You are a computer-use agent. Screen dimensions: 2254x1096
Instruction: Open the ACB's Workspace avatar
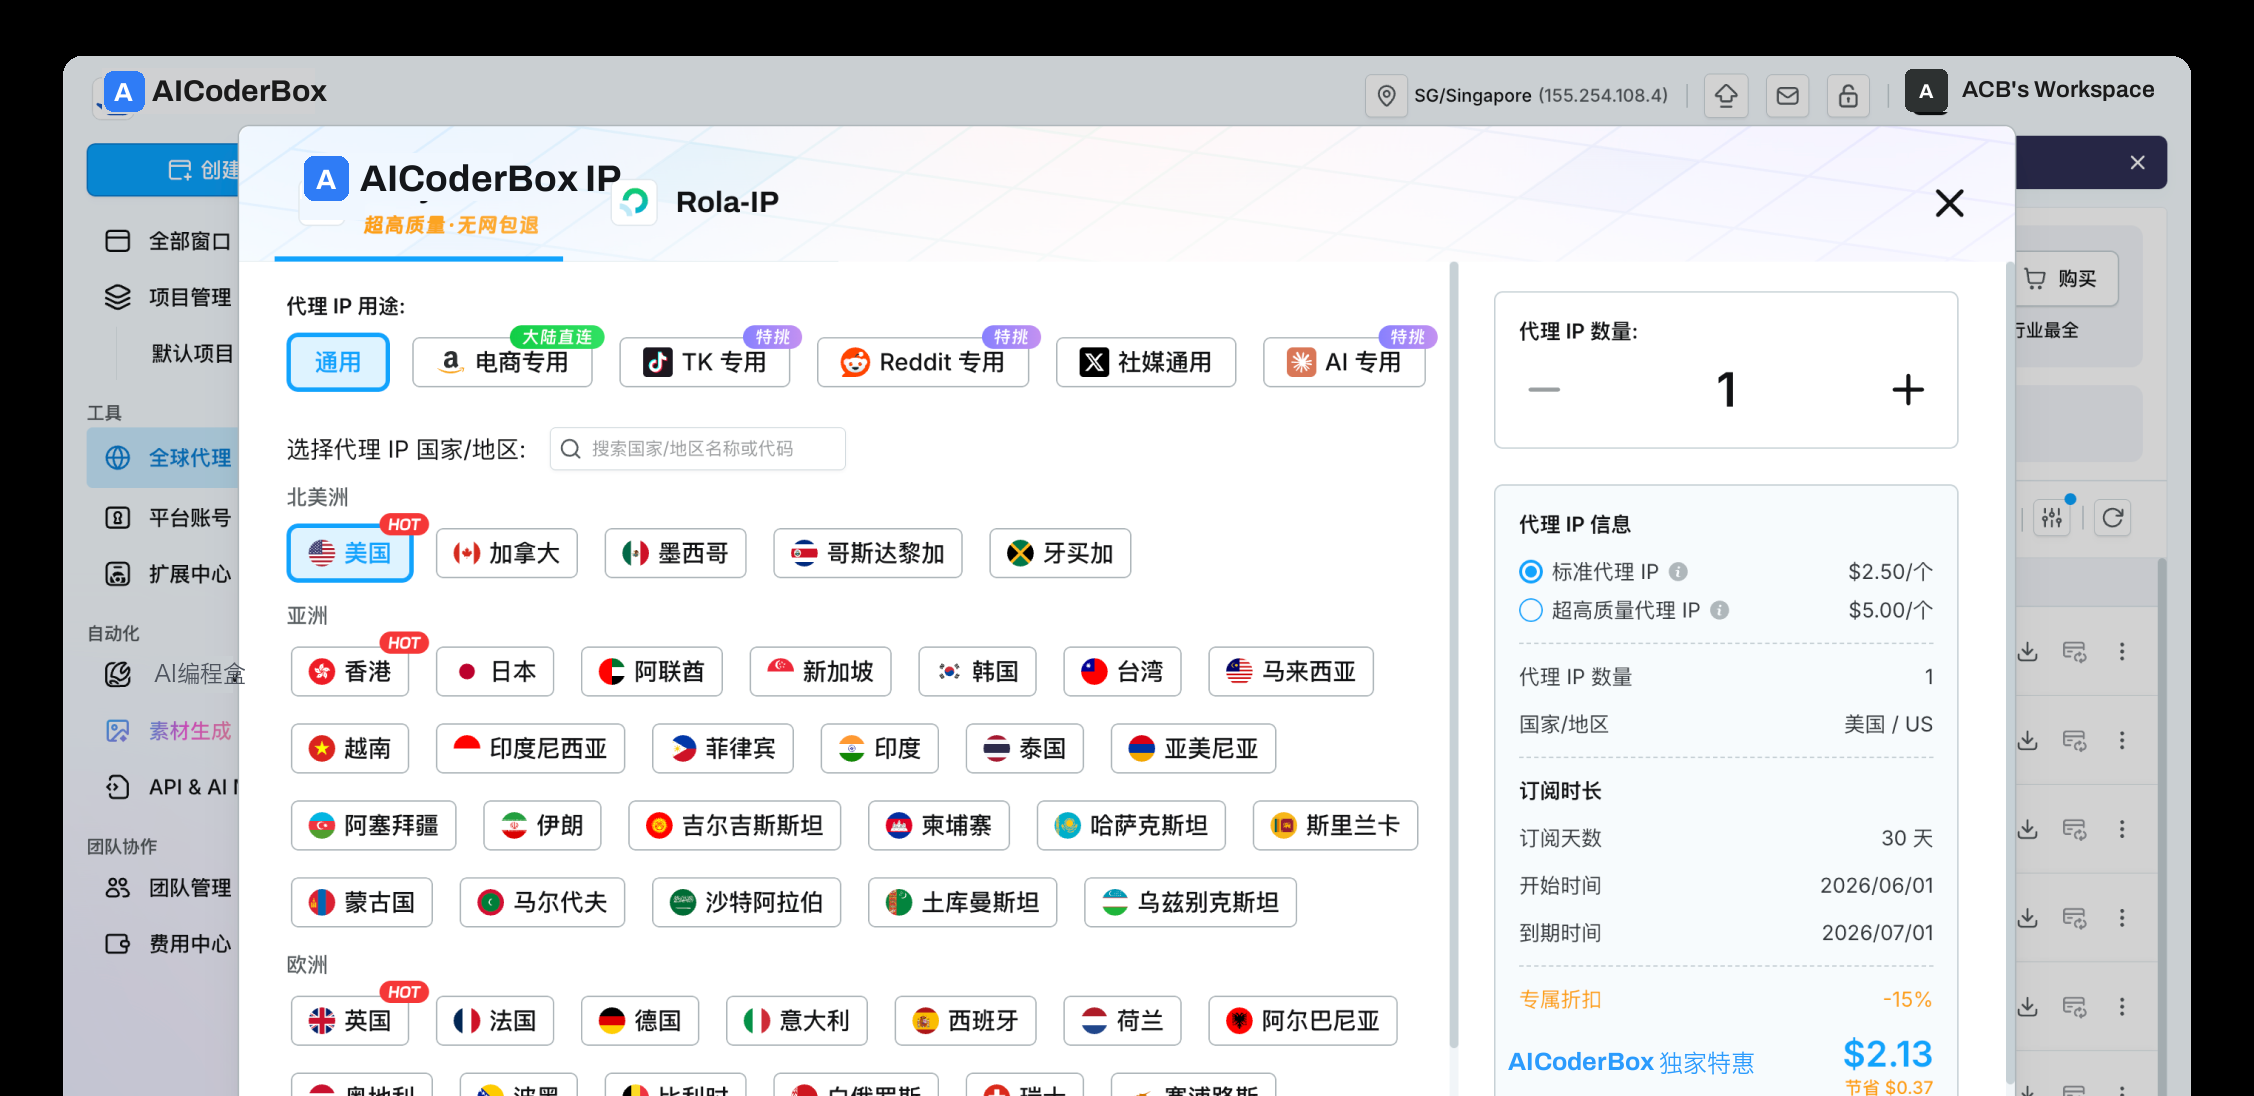pos(1926,91)
